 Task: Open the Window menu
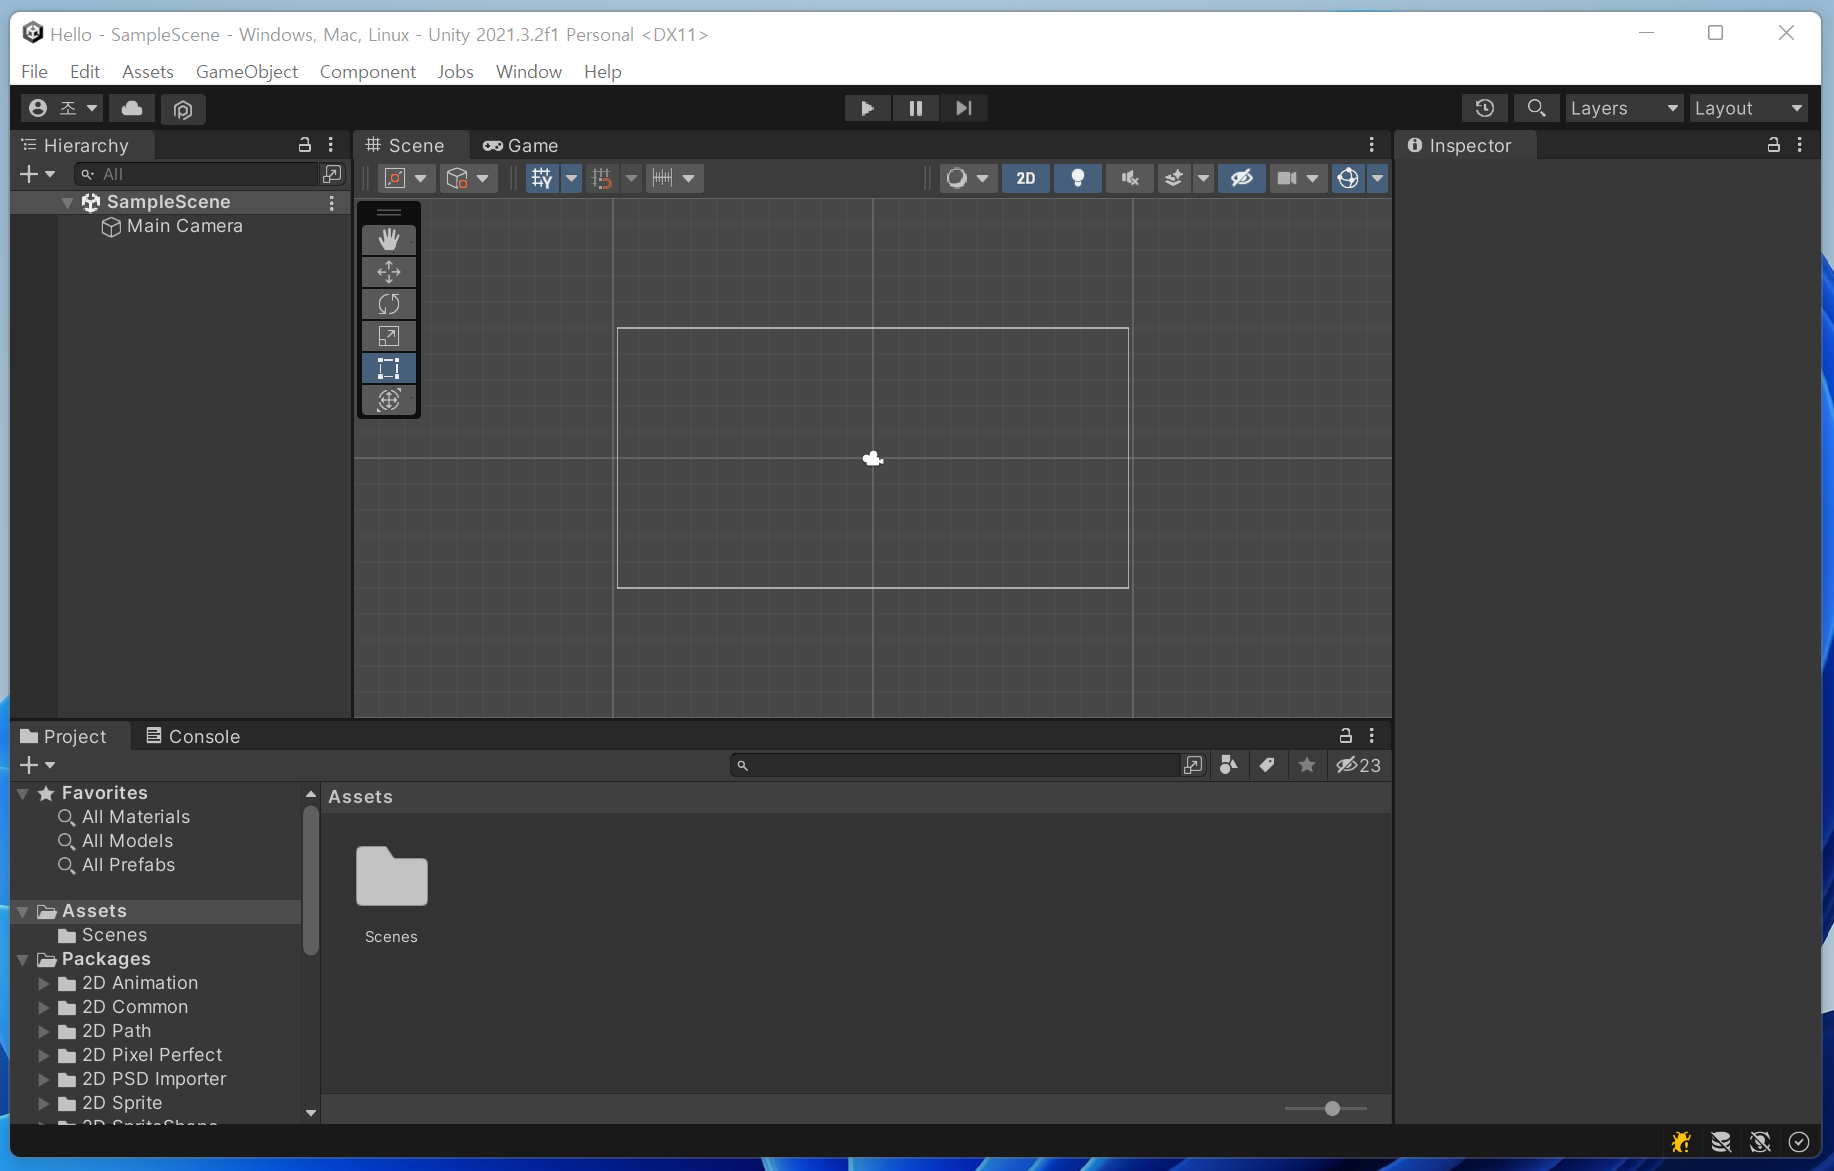(529, 71)
